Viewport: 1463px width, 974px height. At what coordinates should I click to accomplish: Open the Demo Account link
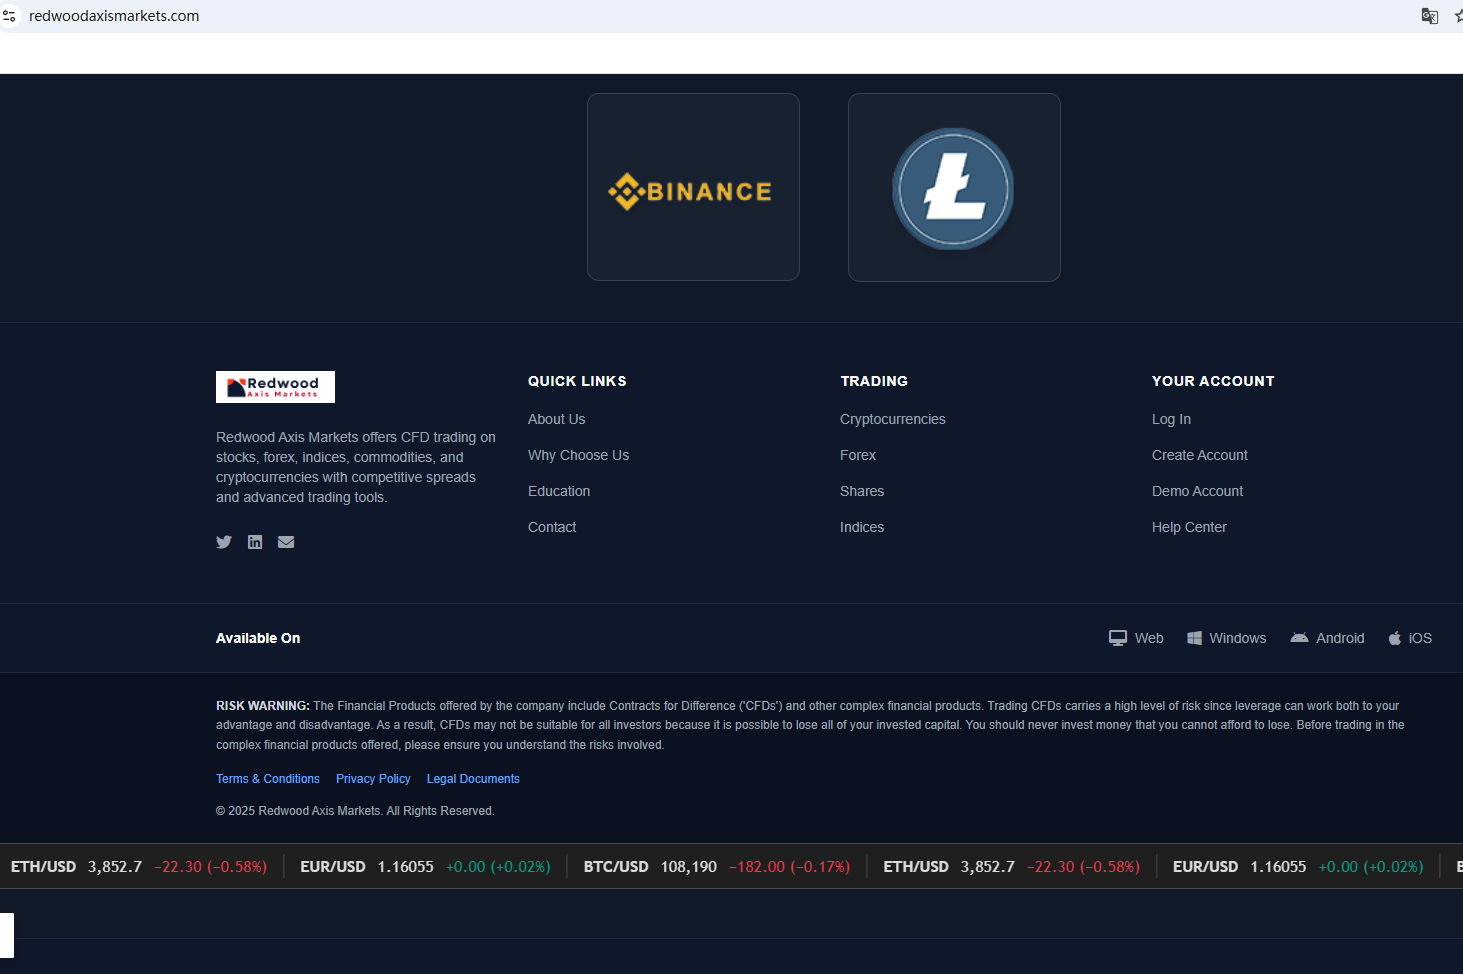[1198, 491]
